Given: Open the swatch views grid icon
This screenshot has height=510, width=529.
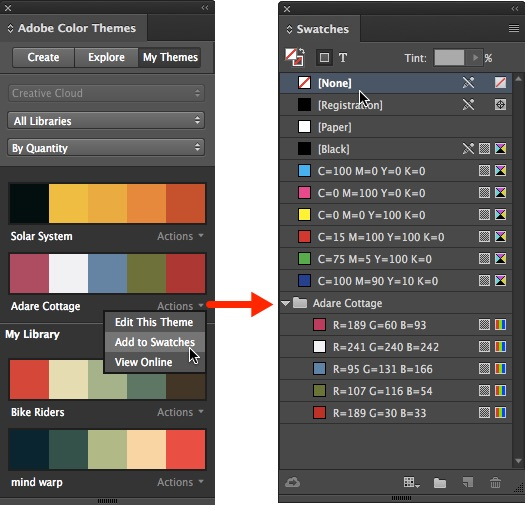Looking at the screenshot, I should pos(411,482).
